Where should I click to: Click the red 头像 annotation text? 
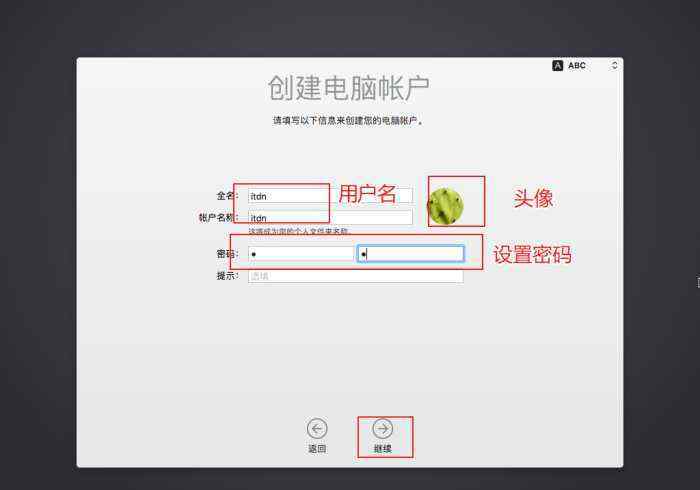click(533, 198)
